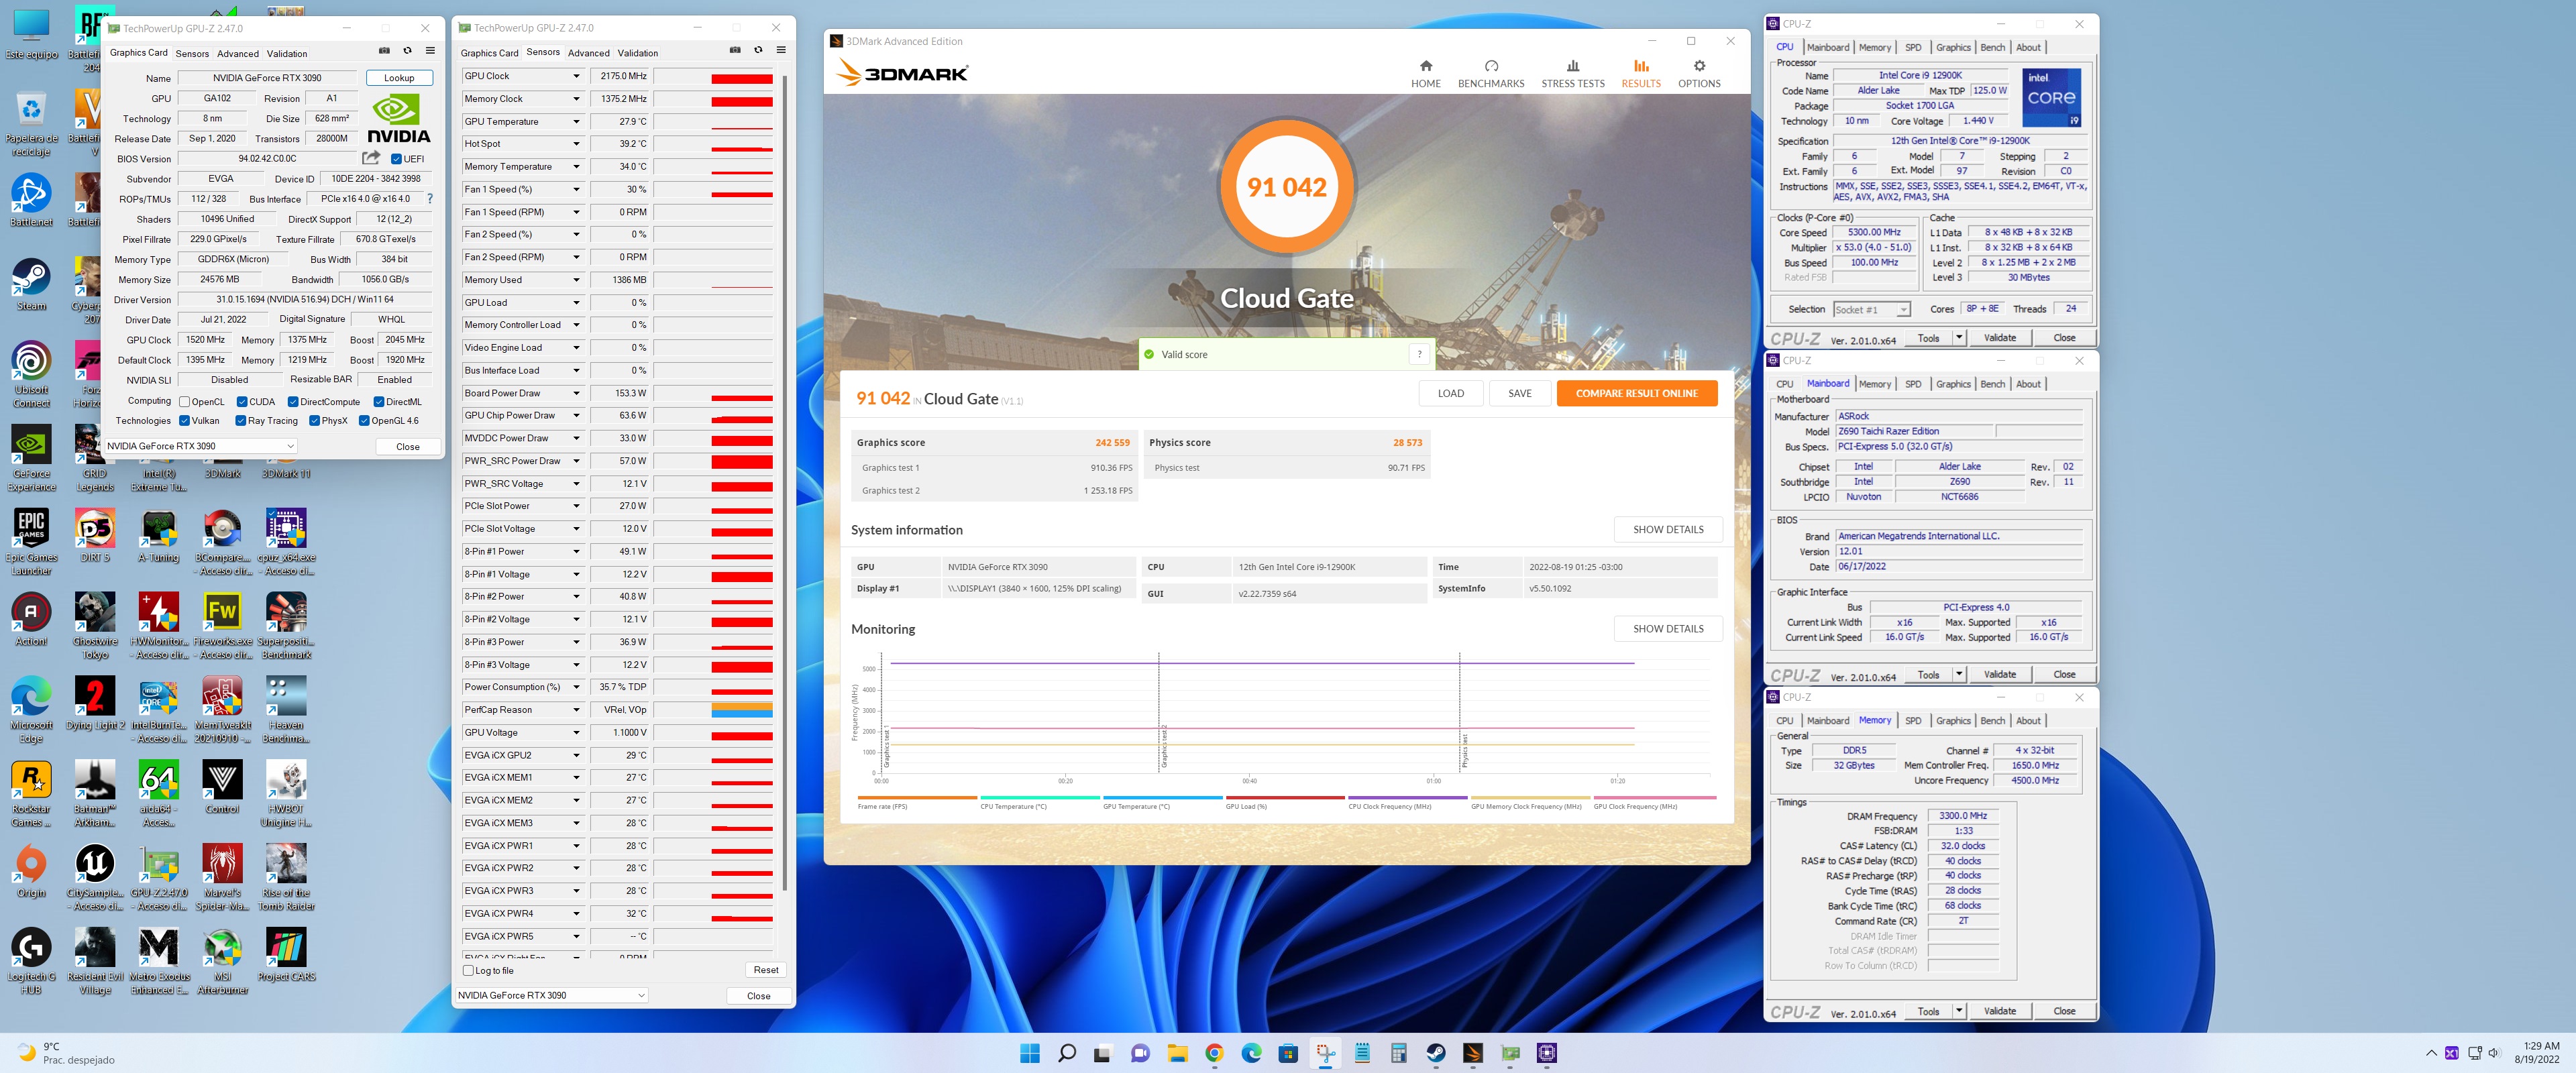Open Graphics tab in CPU-Z window showing DDR5 memory
The height and width of the screenshot is (1073, 2576).
(1953, 721)
